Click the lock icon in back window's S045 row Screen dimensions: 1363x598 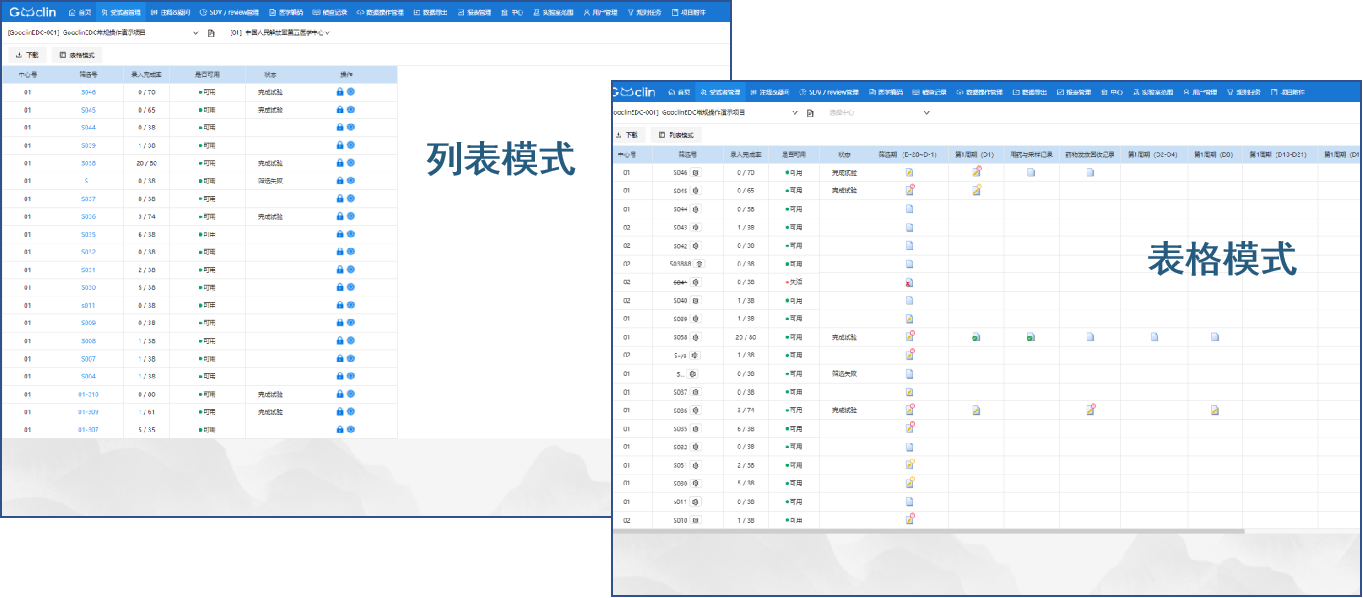pos(340,110)
